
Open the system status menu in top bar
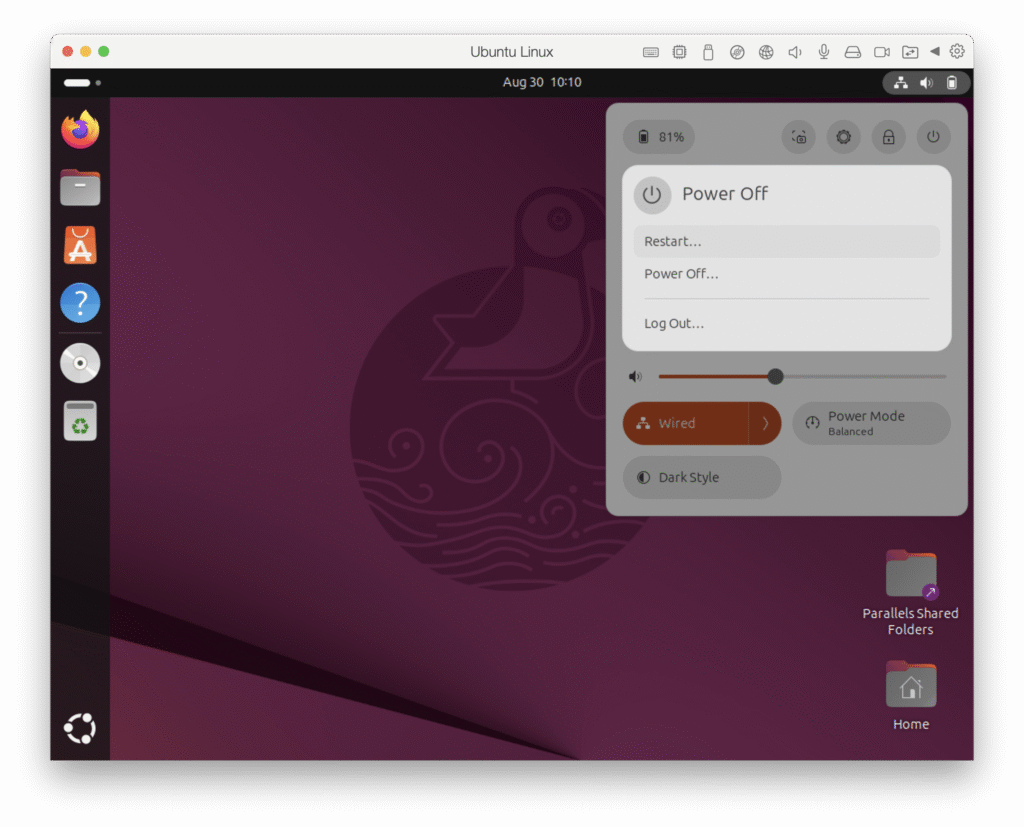coord(926,83)
